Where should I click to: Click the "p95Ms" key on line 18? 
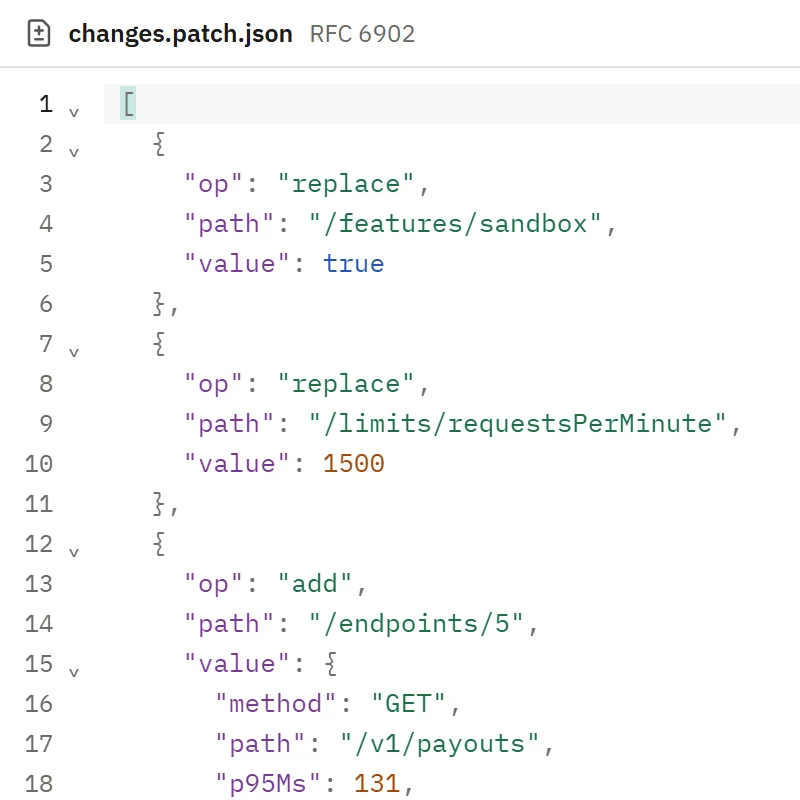[268, 784]
